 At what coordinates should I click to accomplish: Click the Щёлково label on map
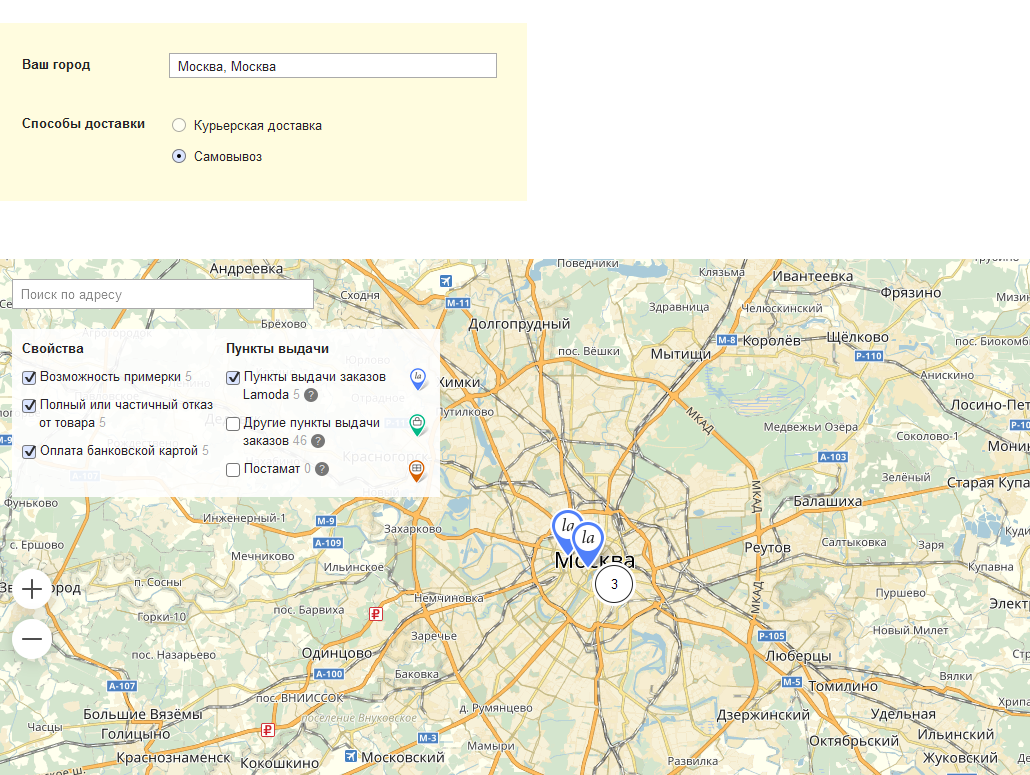857,337
